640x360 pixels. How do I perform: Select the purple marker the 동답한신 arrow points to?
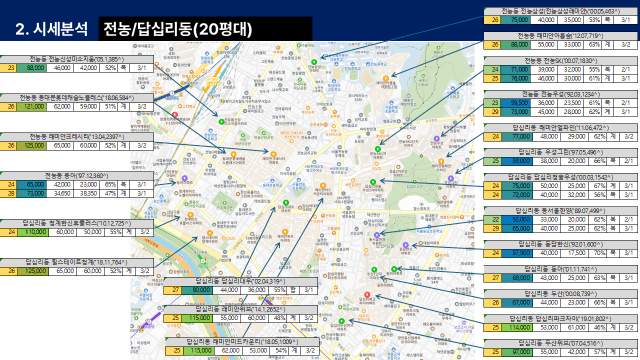(405, 245)
